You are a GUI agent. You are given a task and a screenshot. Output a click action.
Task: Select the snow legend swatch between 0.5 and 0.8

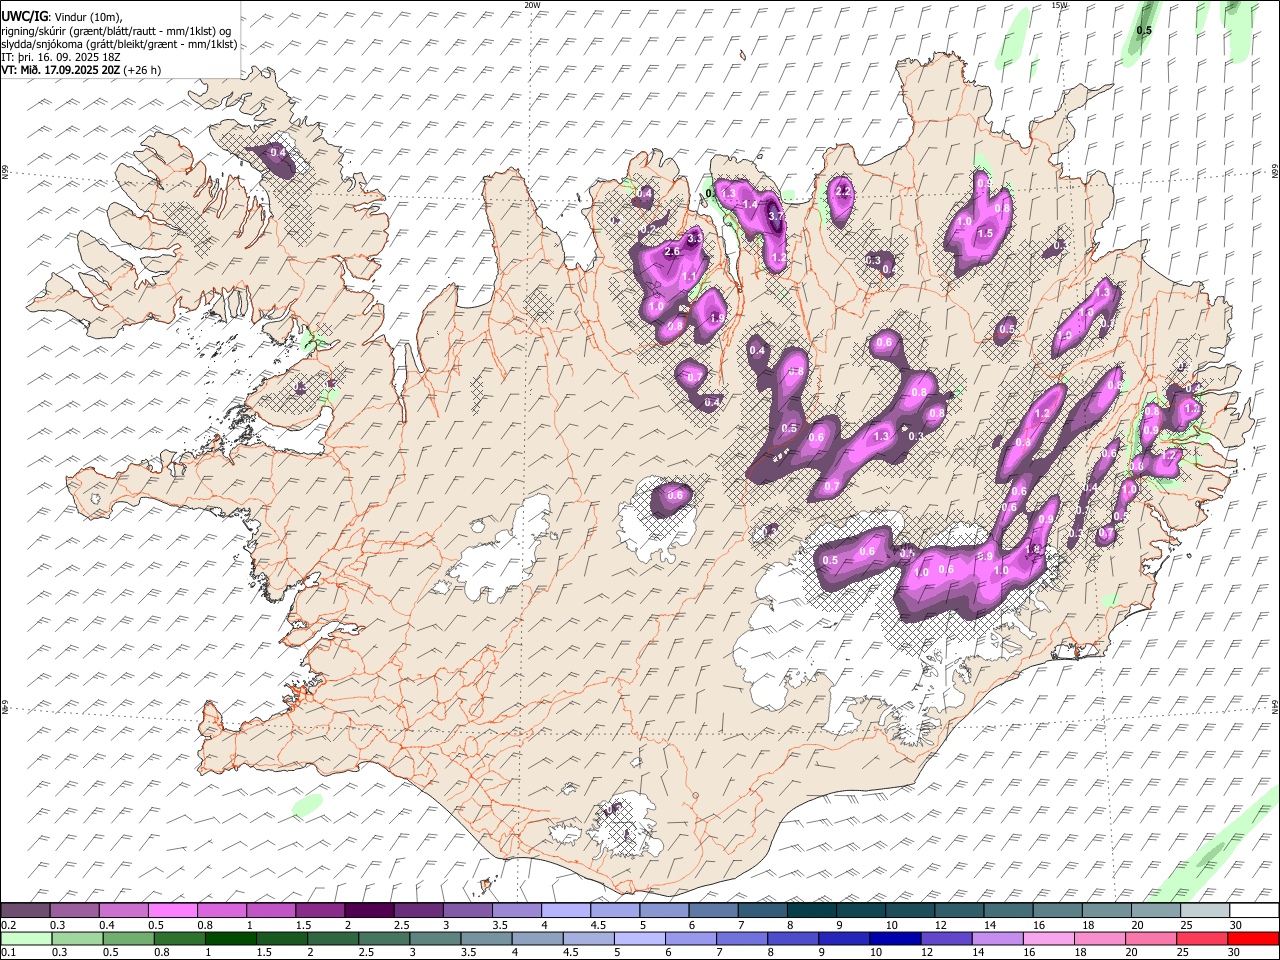[x=172, y=911]
